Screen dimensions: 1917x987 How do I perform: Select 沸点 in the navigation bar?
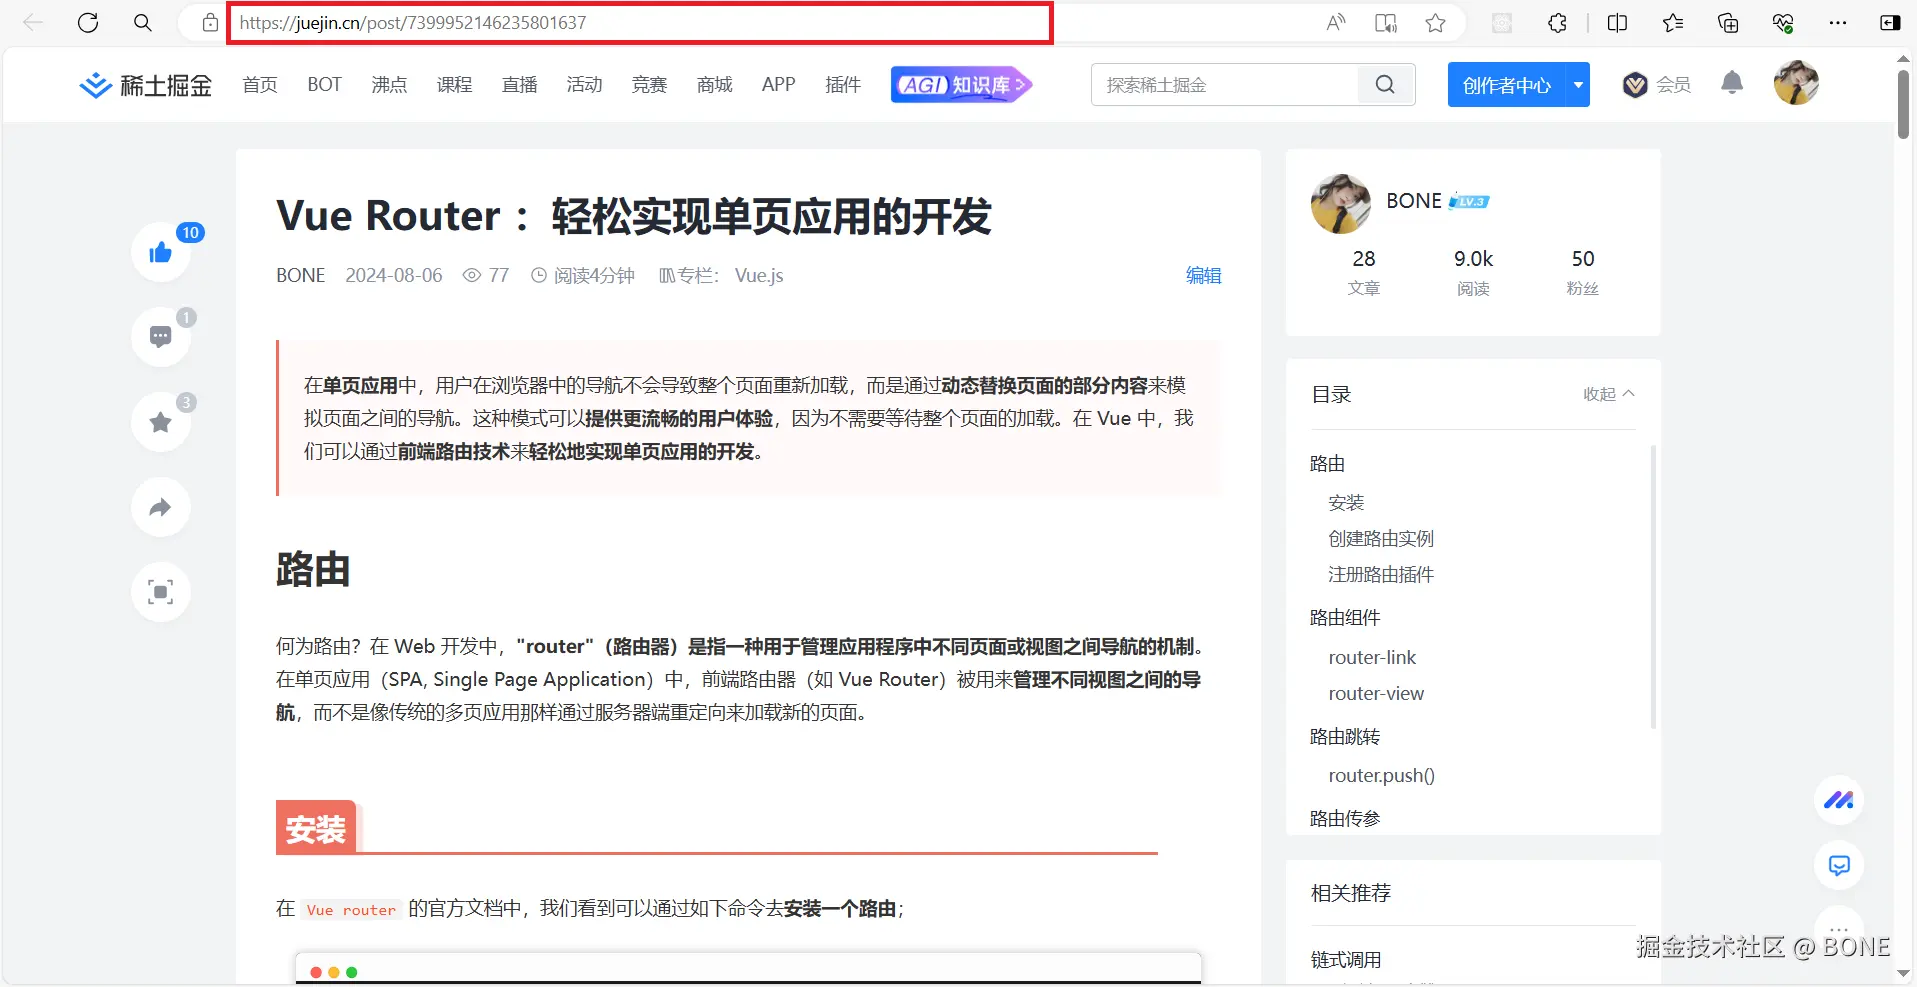389,84
